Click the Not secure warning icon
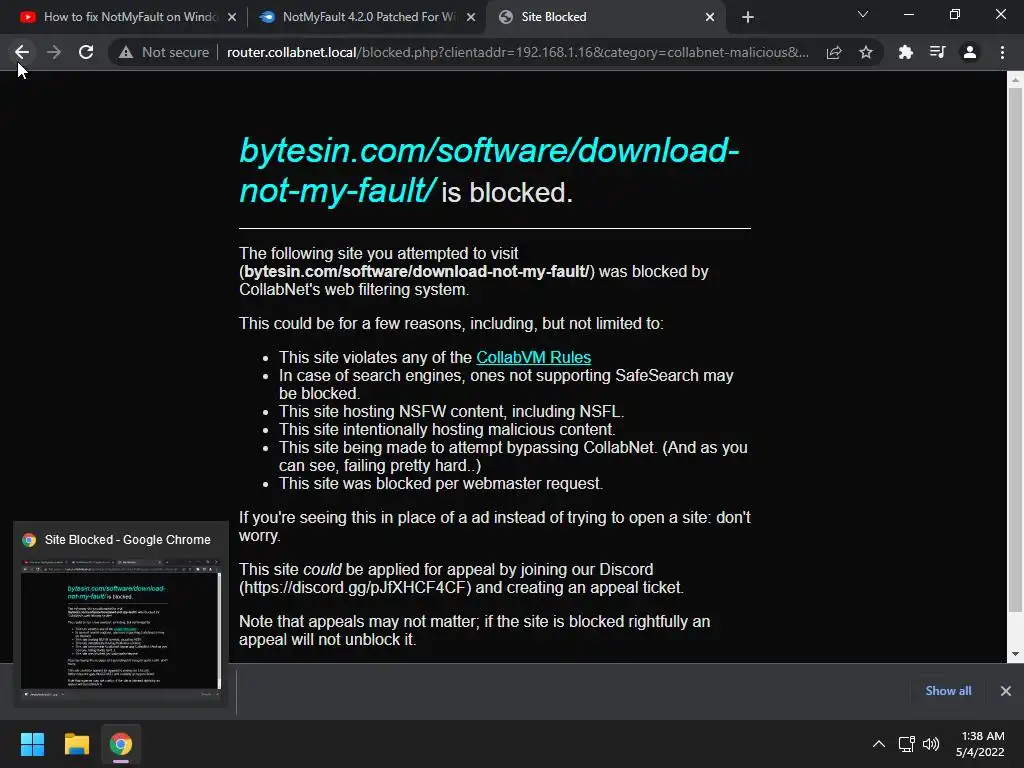The width and height of the screenshot is (1024, 768). [126, 52]
